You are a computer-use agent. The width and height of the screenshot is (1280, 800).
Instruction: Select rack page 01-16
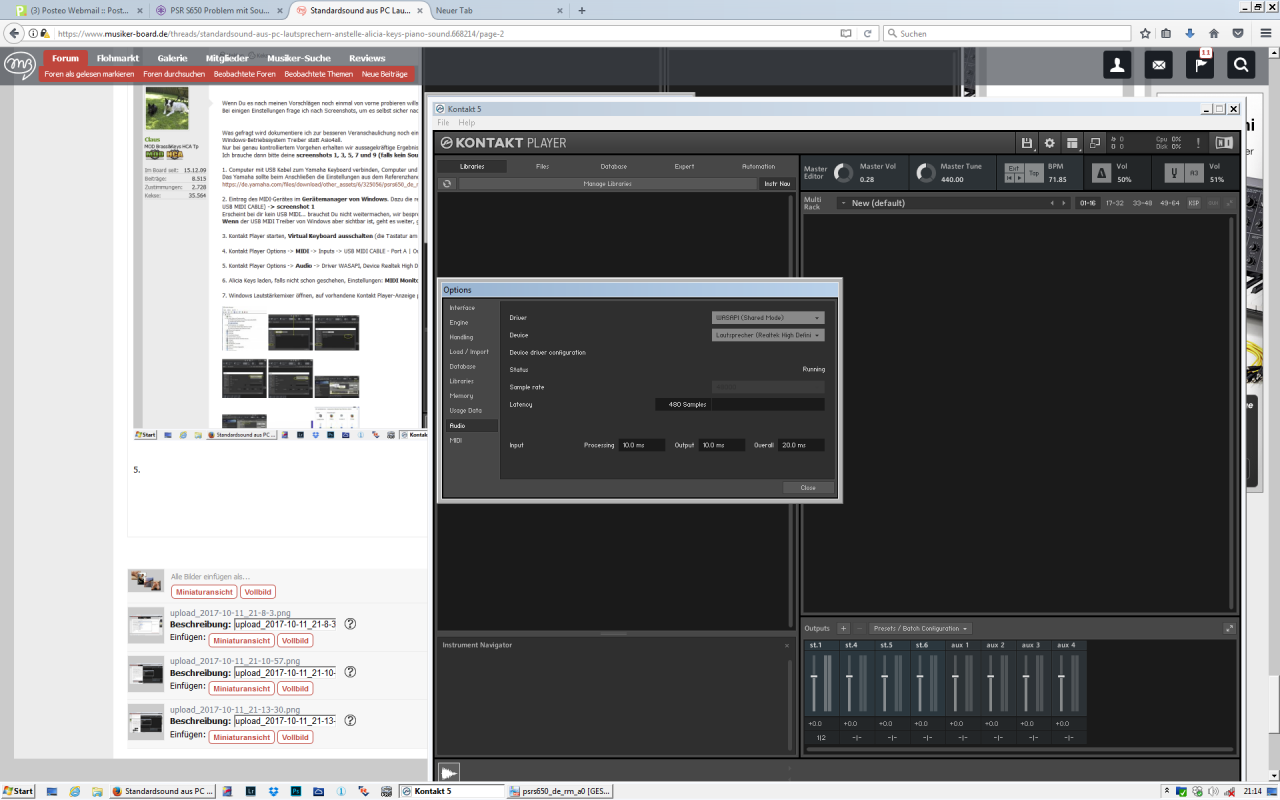pyautogui.click(x=1087, y=203)
